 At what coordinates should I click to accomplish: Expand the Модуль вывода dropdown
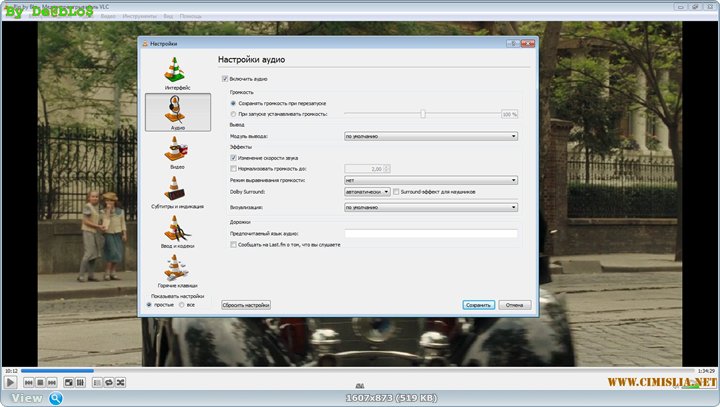[430, 136]
